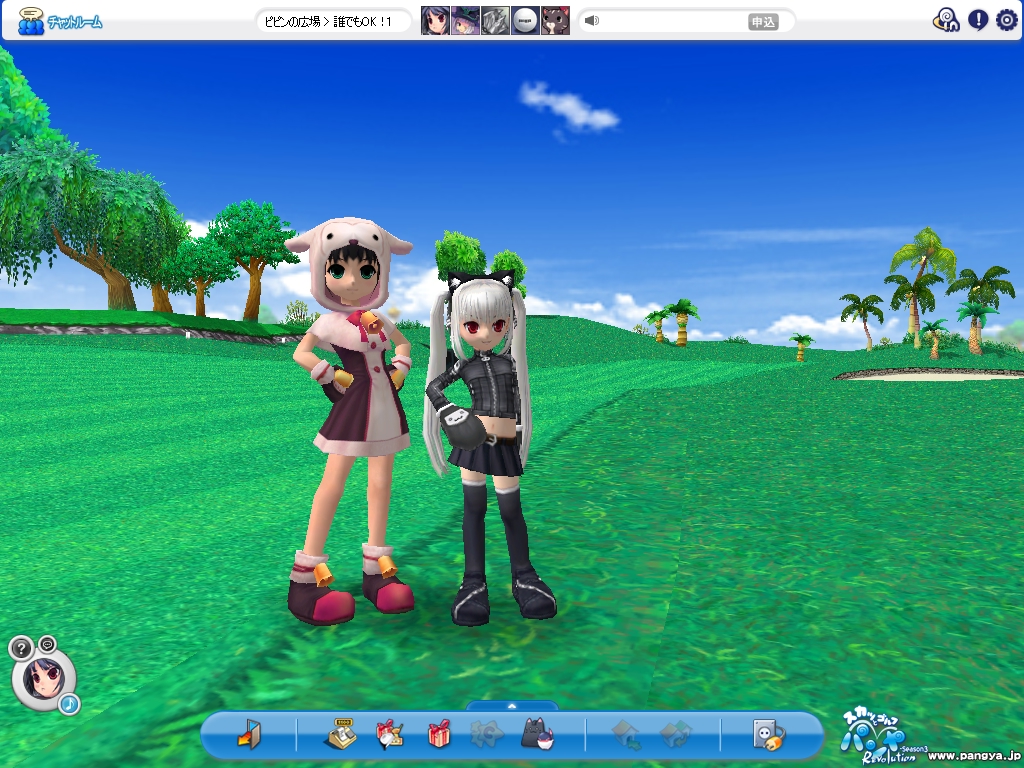Select the white ball player avatar
Screen dimensions: 1024x768
click(525, 21)
